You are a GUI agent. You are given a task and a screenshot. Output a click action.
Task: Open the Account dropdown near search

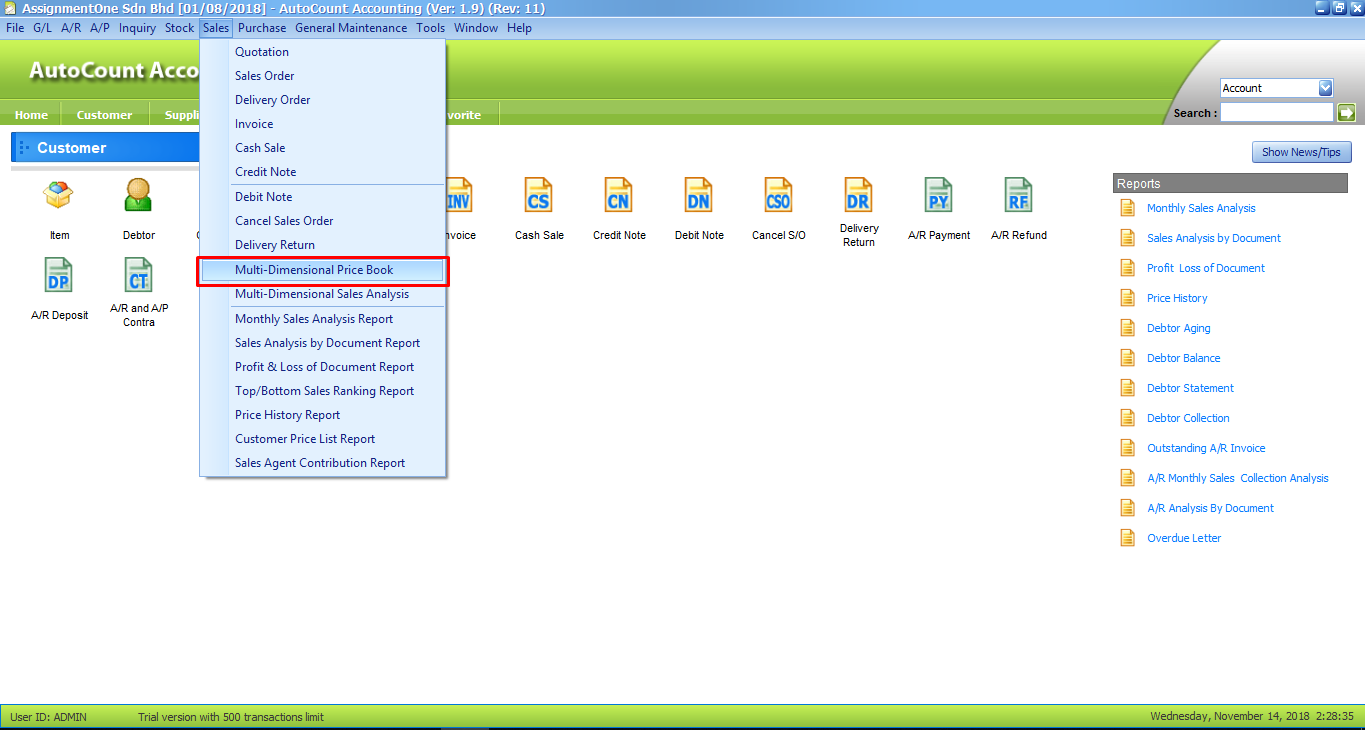coord(1325,88)
